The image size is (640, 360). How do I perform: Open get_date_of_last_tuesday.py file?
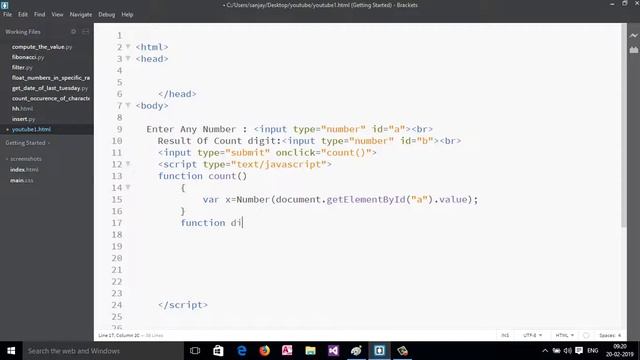(x=50, y=88)
